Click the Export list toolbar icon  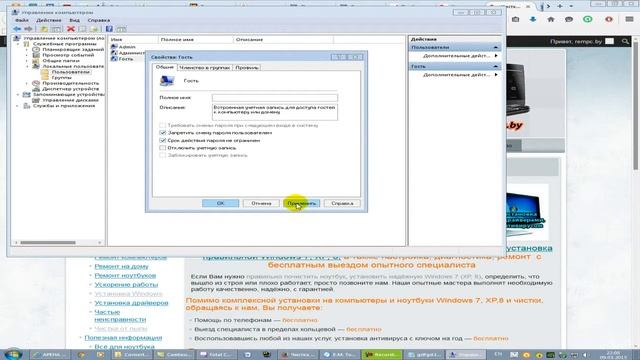click(x=94, y=29)
